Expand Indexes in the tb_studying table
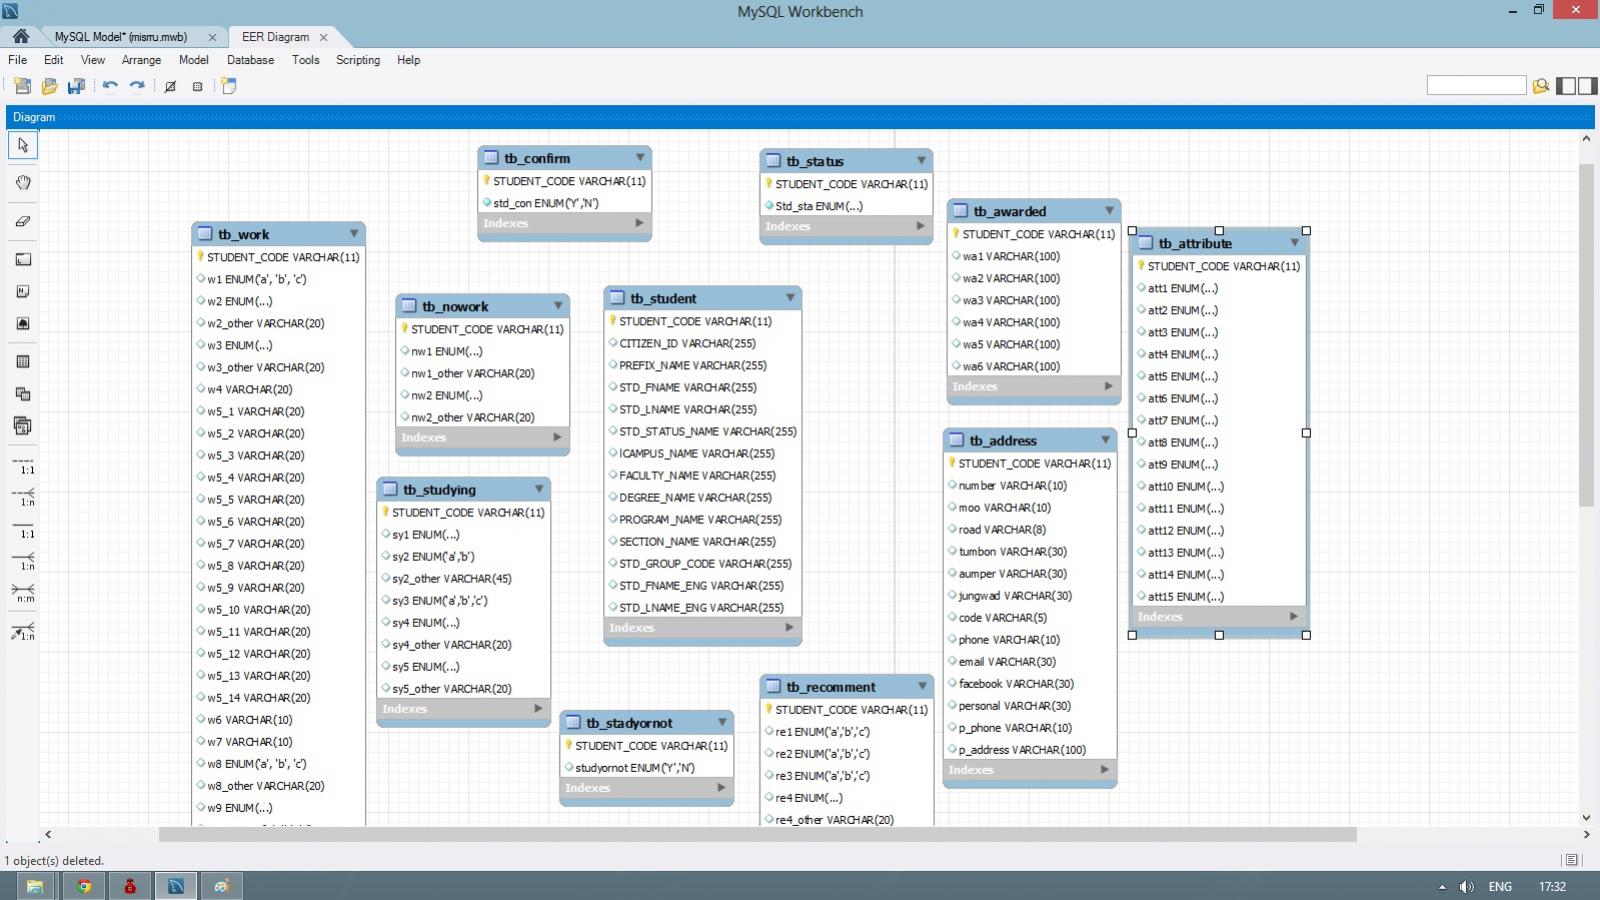This screenshot has width=1600, height=900. click(x=538, y=709)
